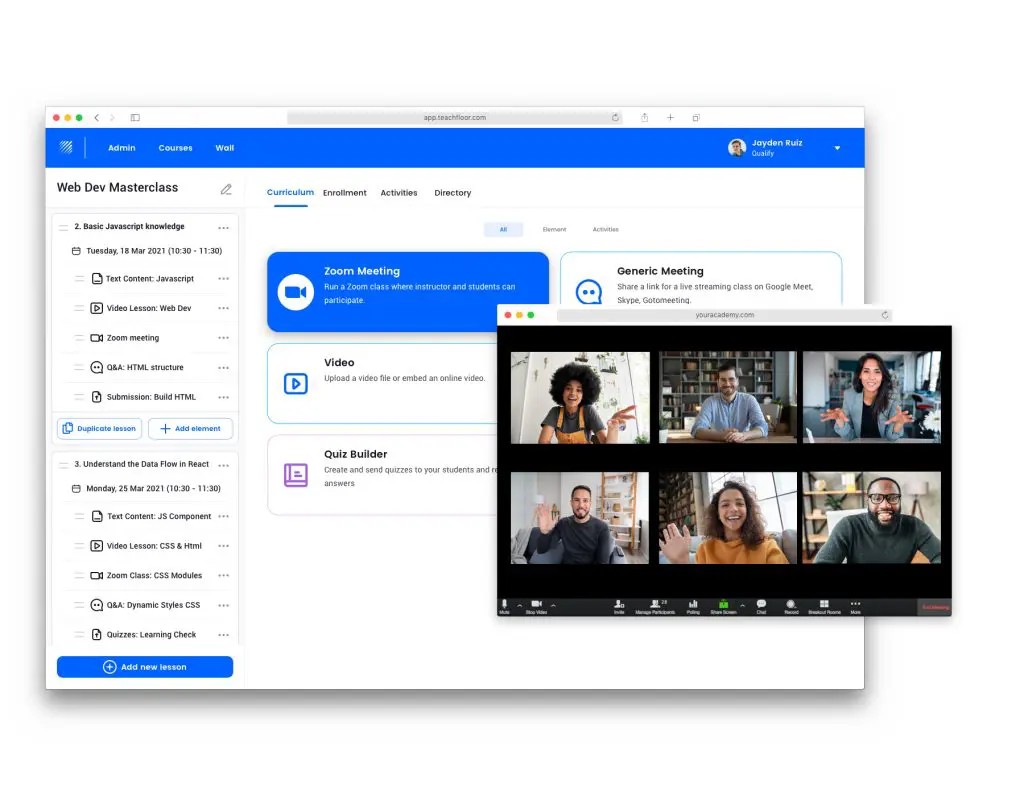Screen dimensions: 1024x796
Task: Select the All filter pill
Action: coord(503,229)
